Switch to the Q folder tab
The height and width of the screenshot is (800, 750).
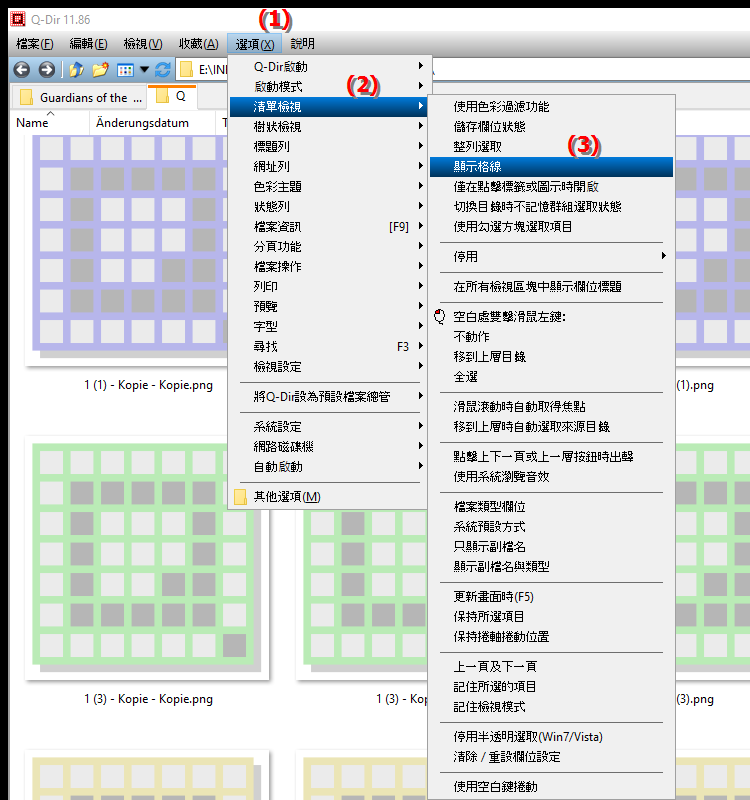172,96
